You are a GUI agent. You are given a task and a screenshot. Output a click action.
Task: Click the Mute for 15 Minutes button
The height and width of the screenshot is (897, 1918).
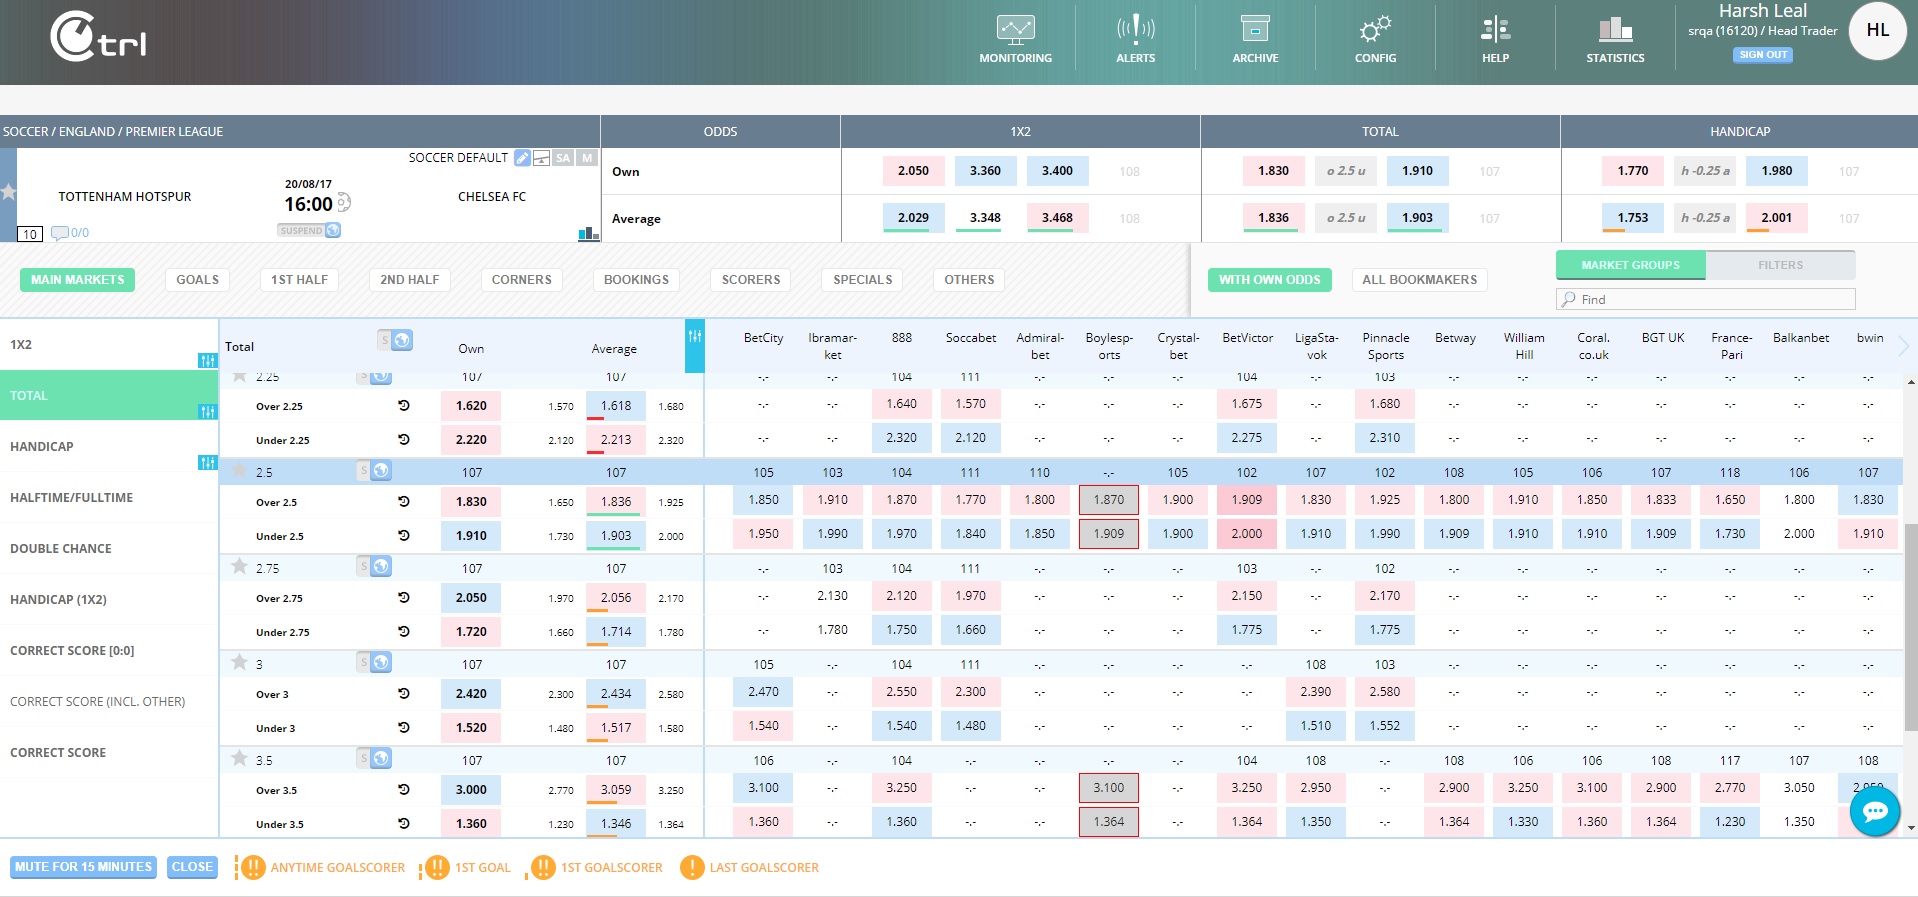[84, 867]
